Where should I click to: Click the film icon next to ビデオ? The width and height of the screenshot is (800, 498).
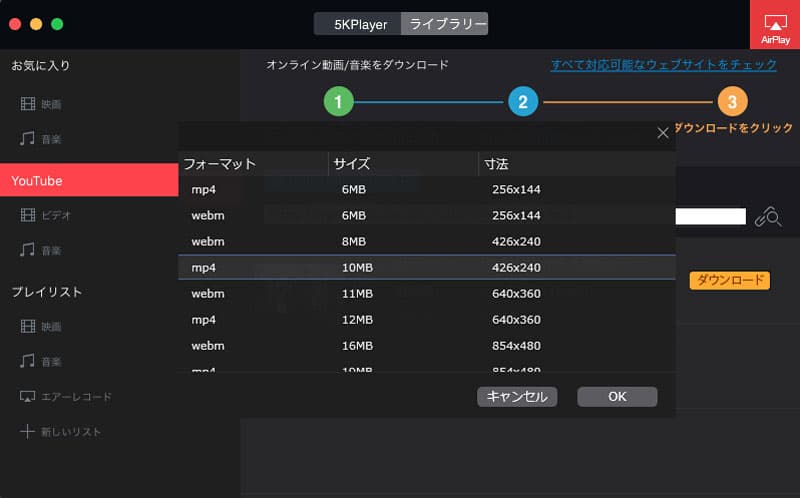click(28, 215)
